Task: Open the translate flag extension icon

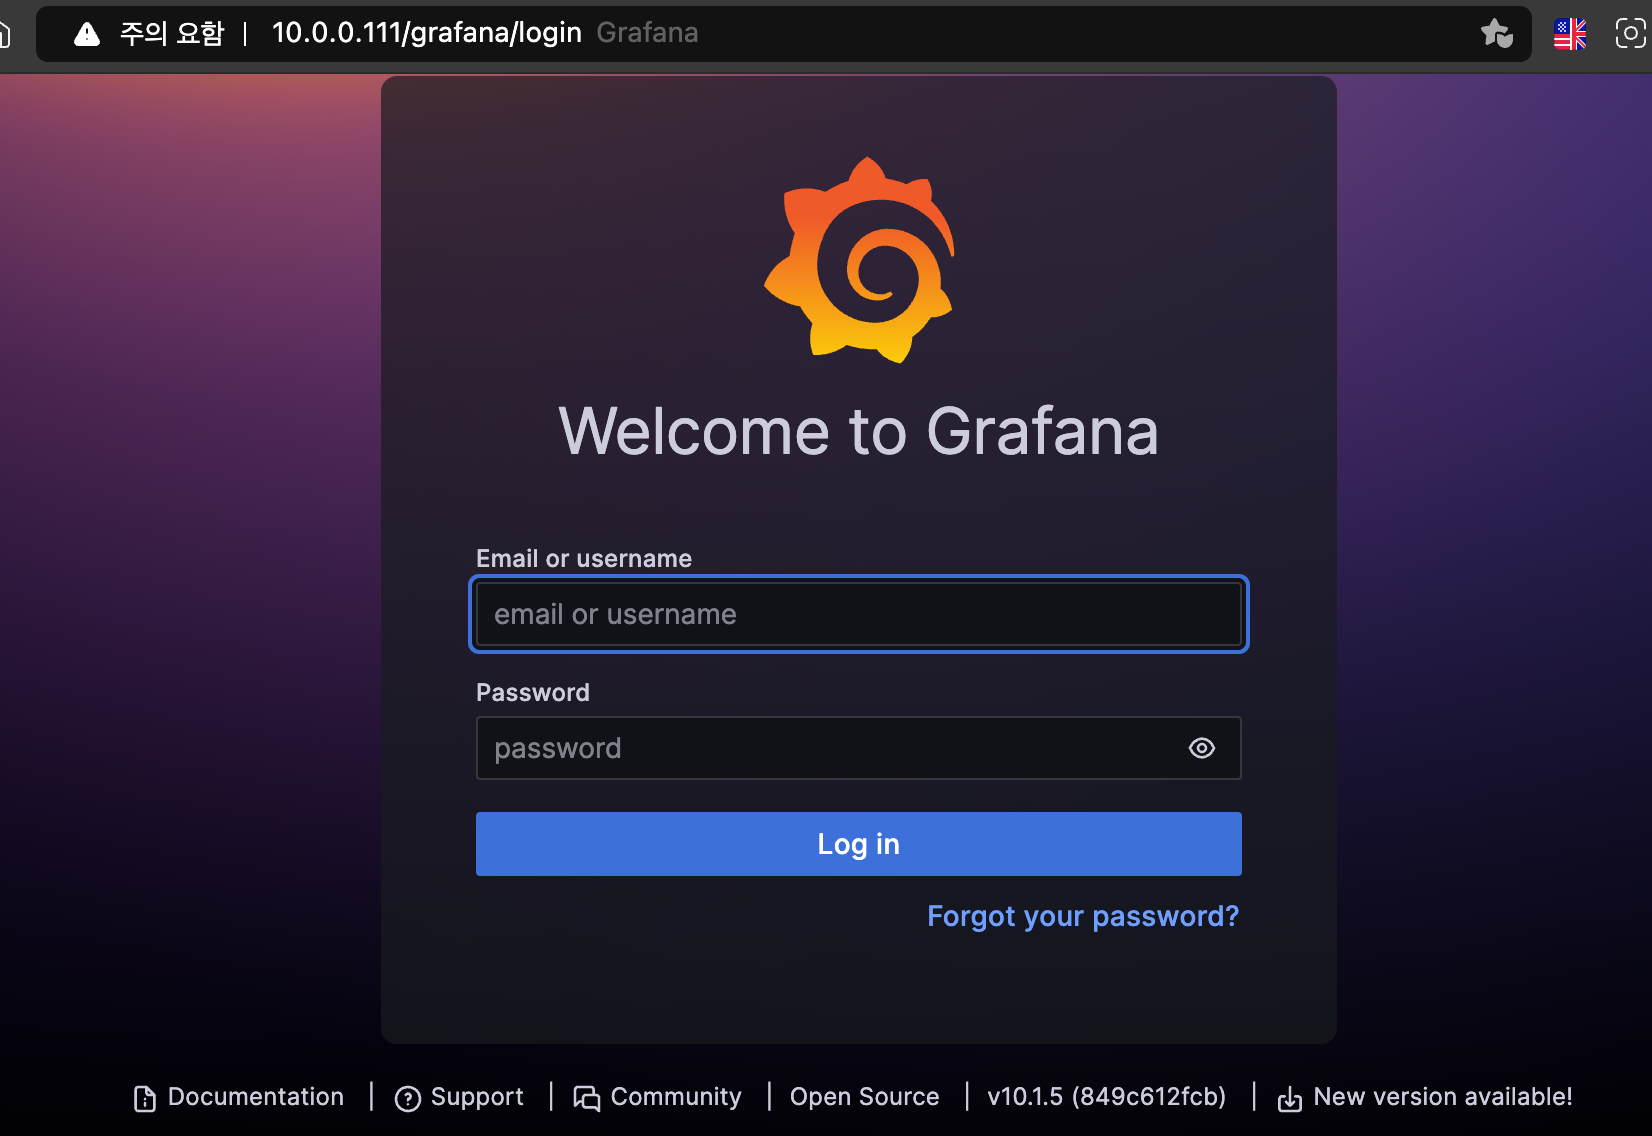Action: [1570, 34]
